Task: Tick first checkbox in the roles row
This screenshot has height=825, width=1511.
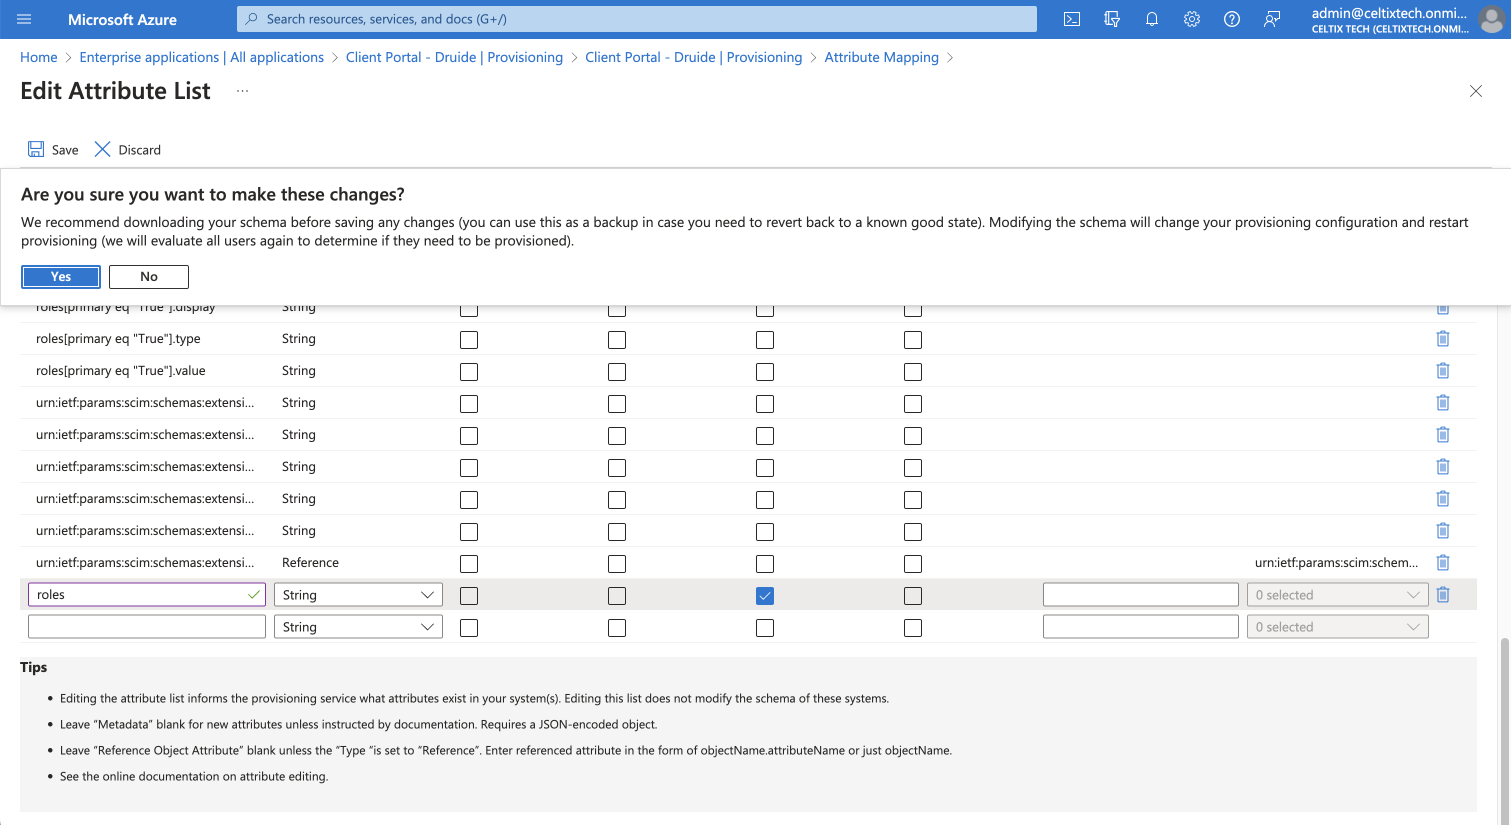Action: [x=469, y=596]
